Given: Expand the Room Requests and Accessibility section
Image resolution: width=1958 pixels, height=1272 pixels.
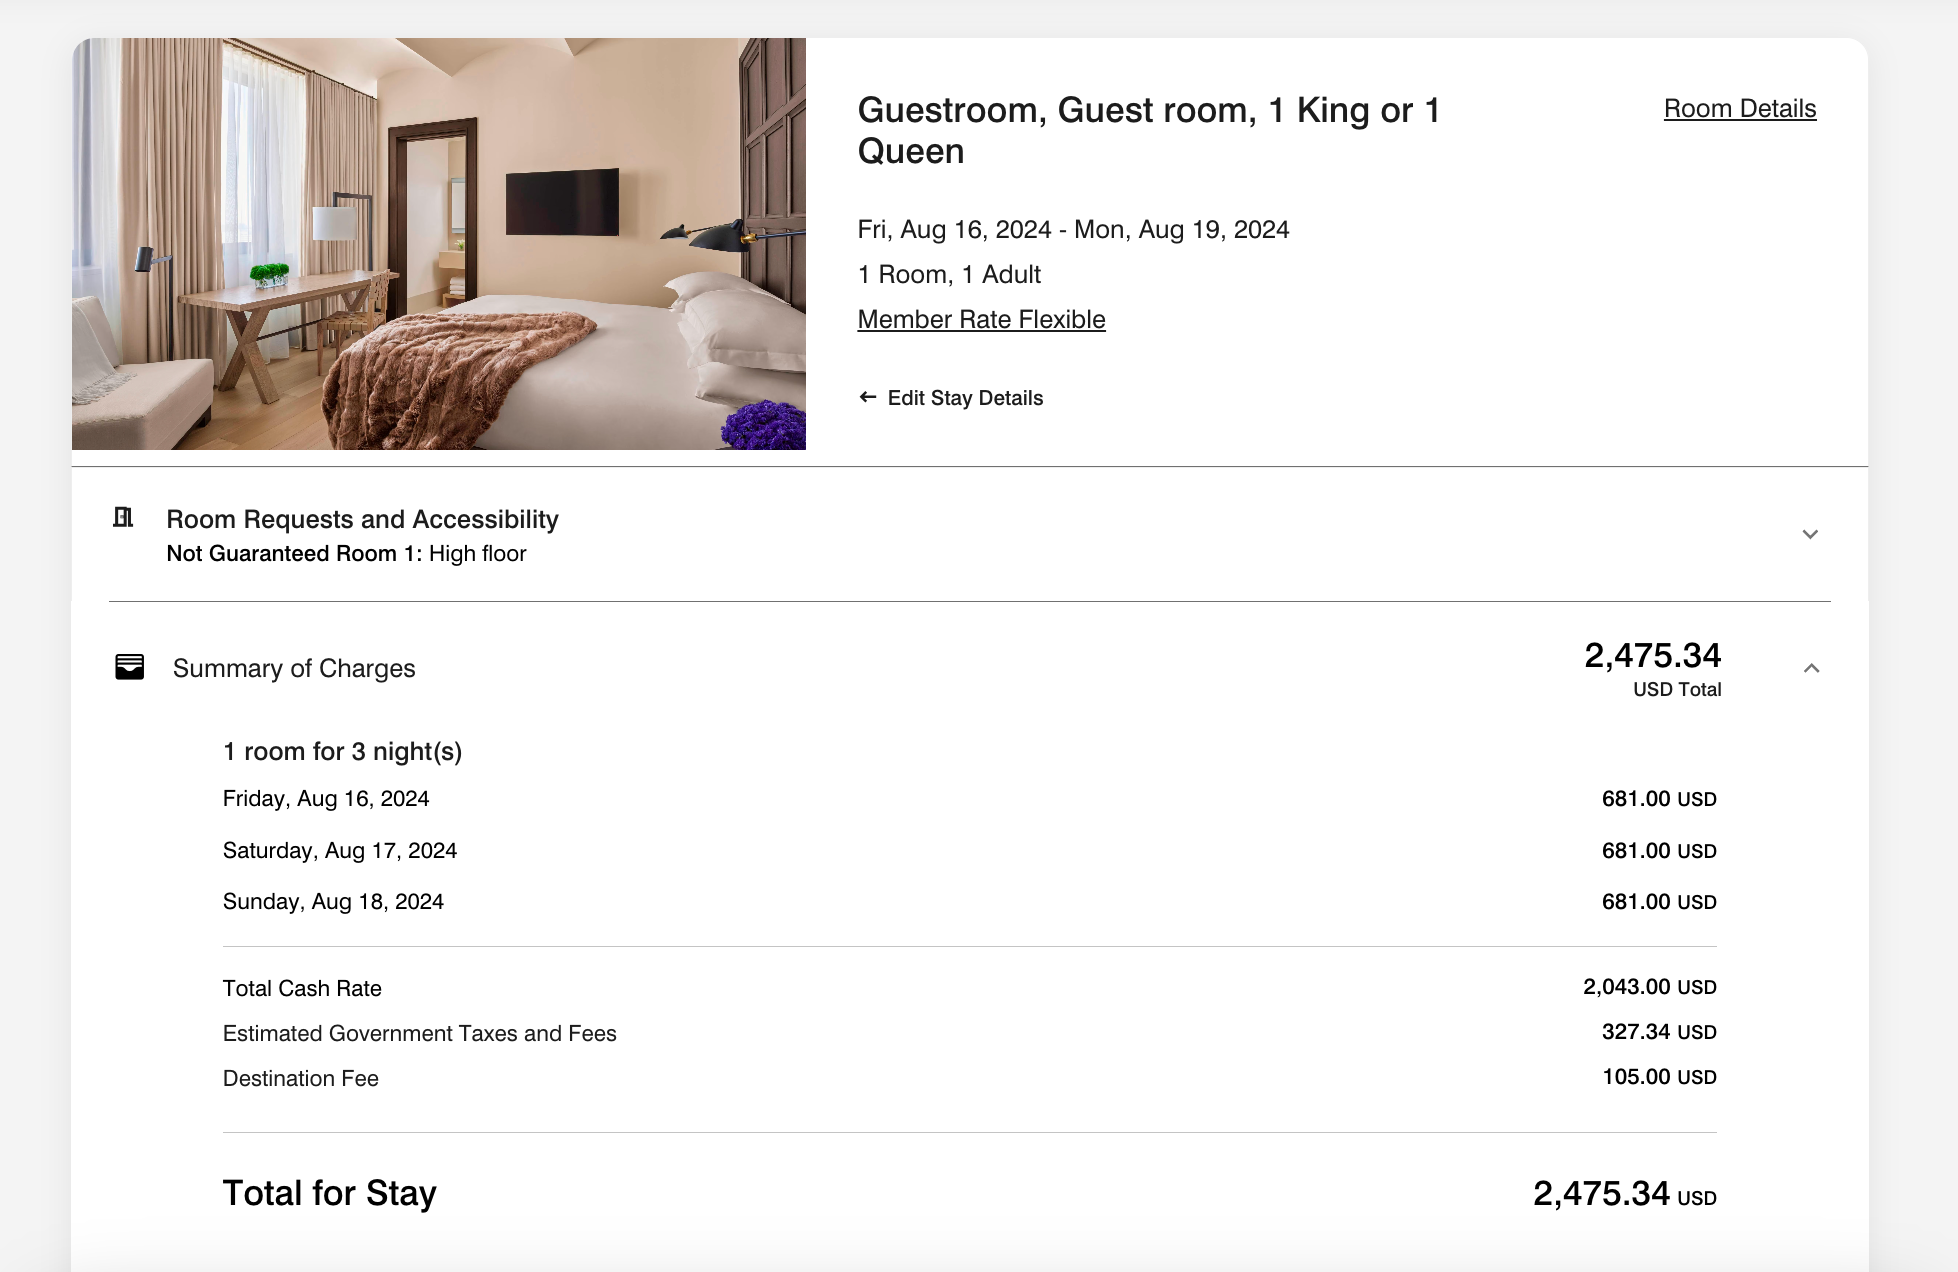Looking at the screenshot, I should pyautogui.click(x=1810, y=534).
